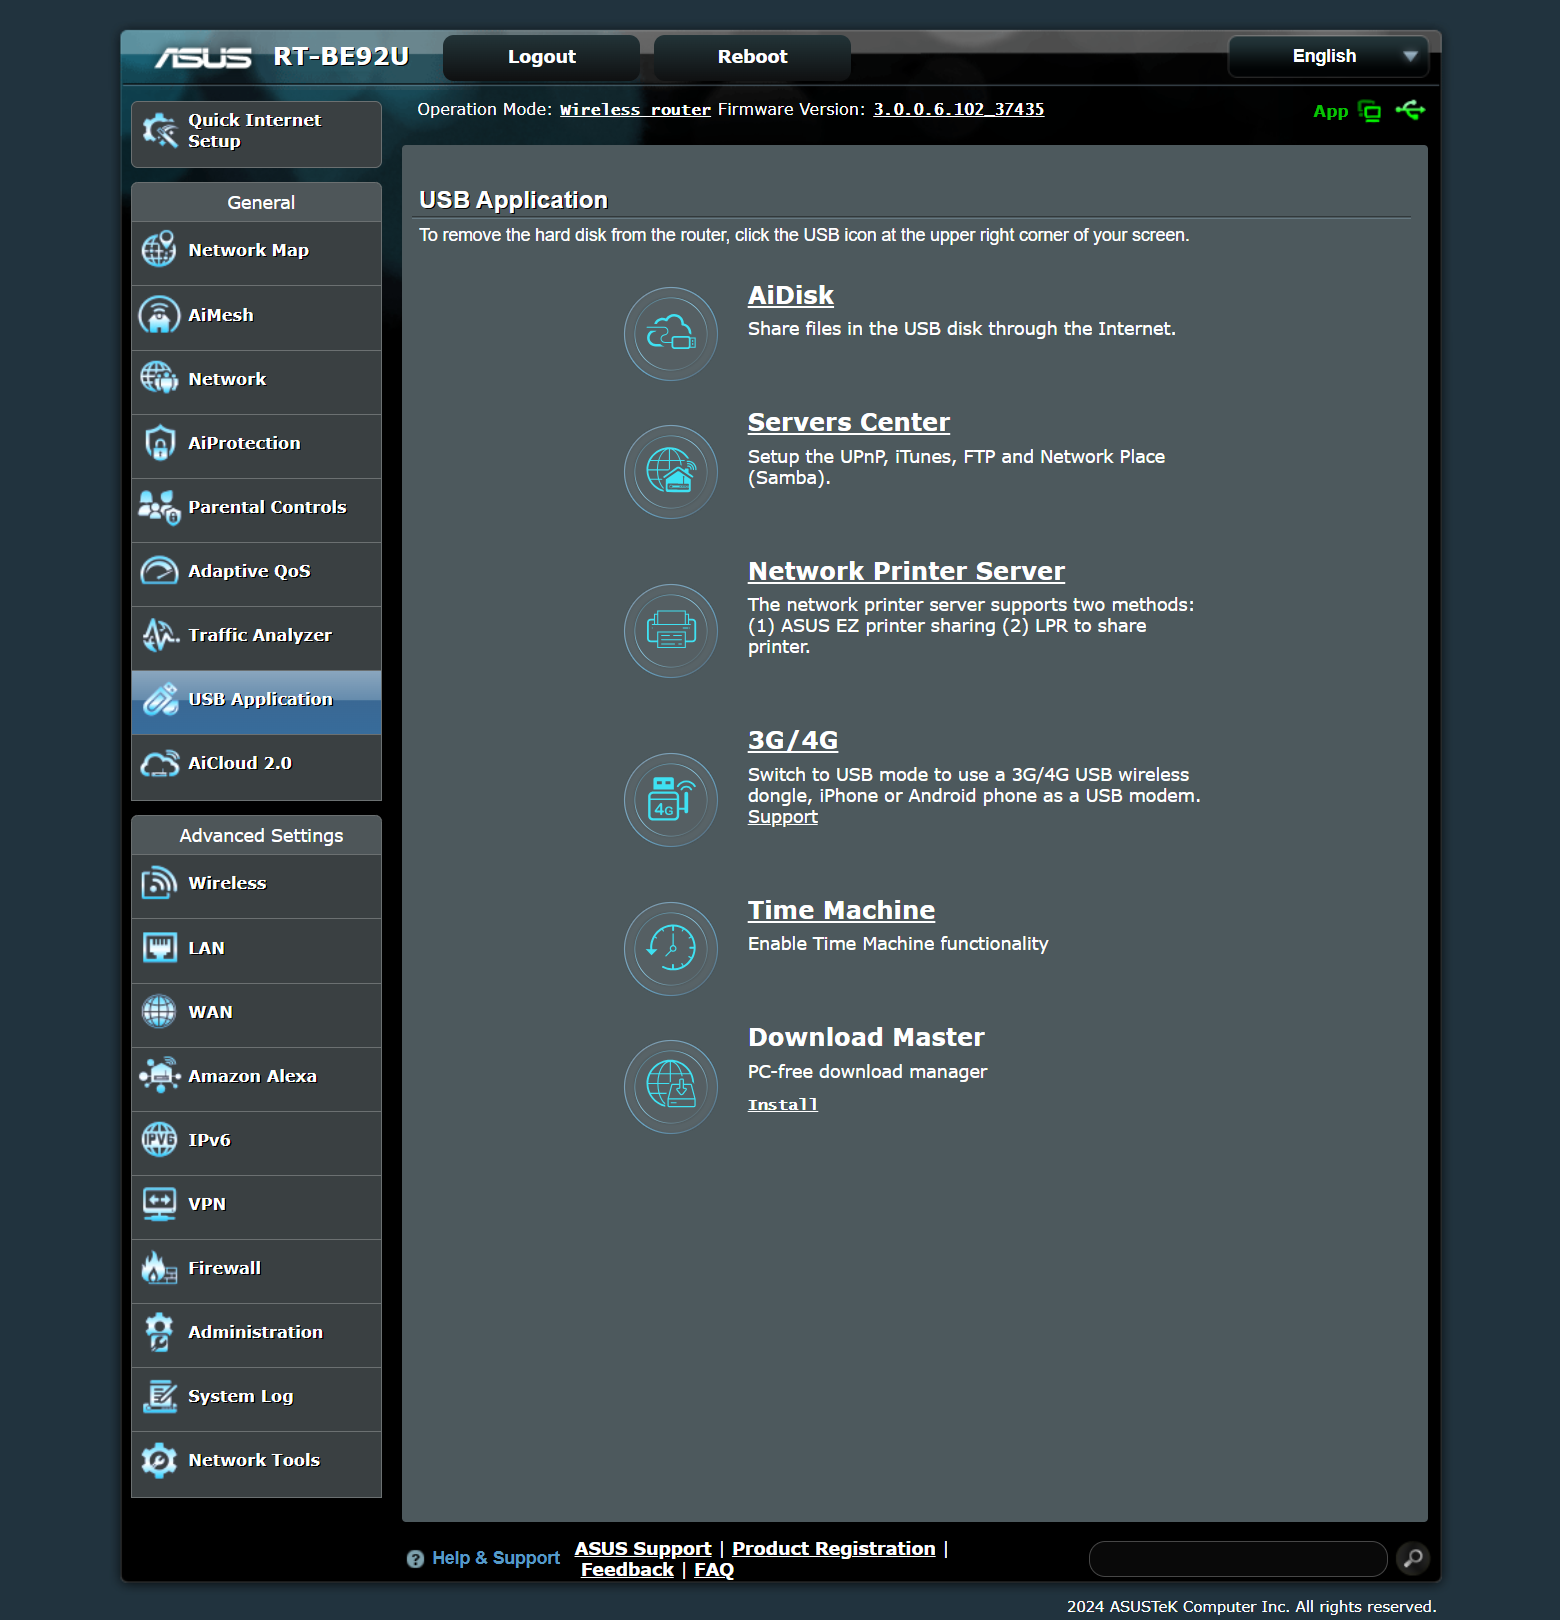Open the Network Printer Server link

pyautogui.click(x=906, y=571)
